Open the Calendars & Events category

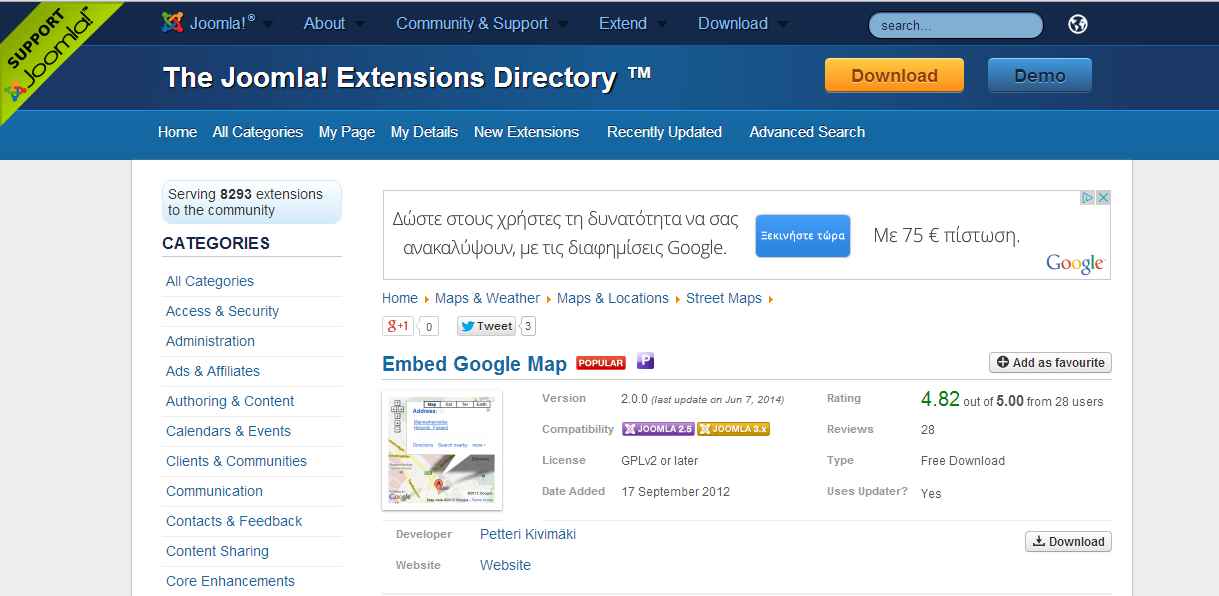coord(228,431)
